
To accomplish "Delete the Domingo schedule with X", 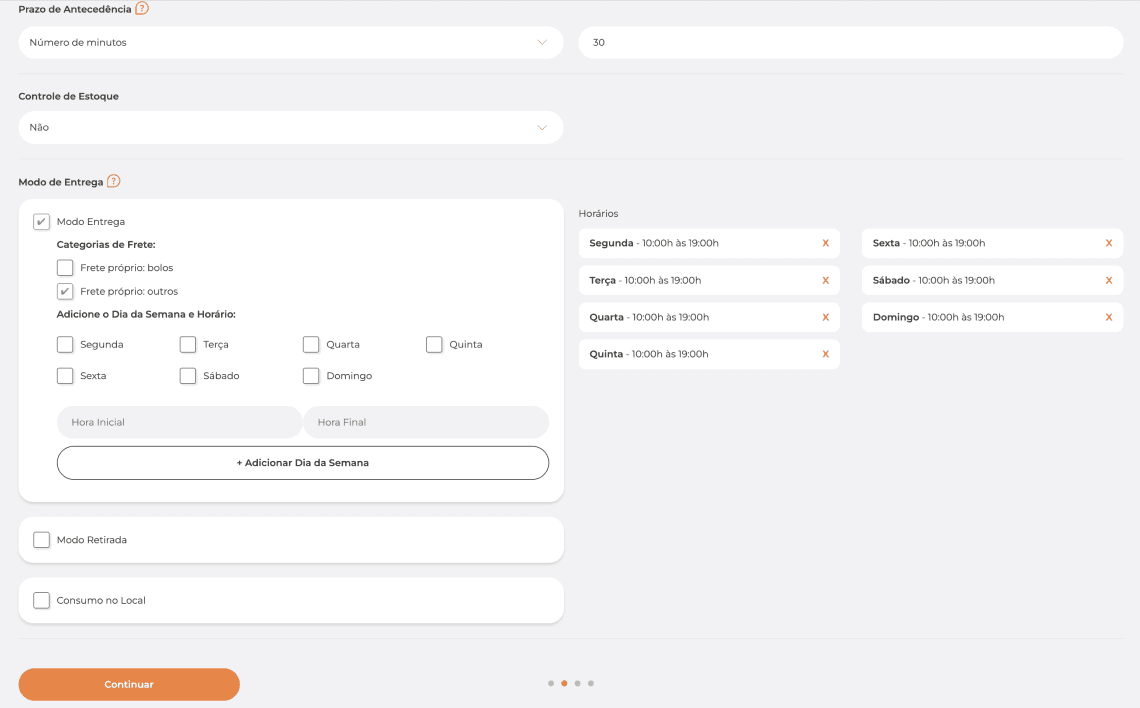I will pos(1108,318).
